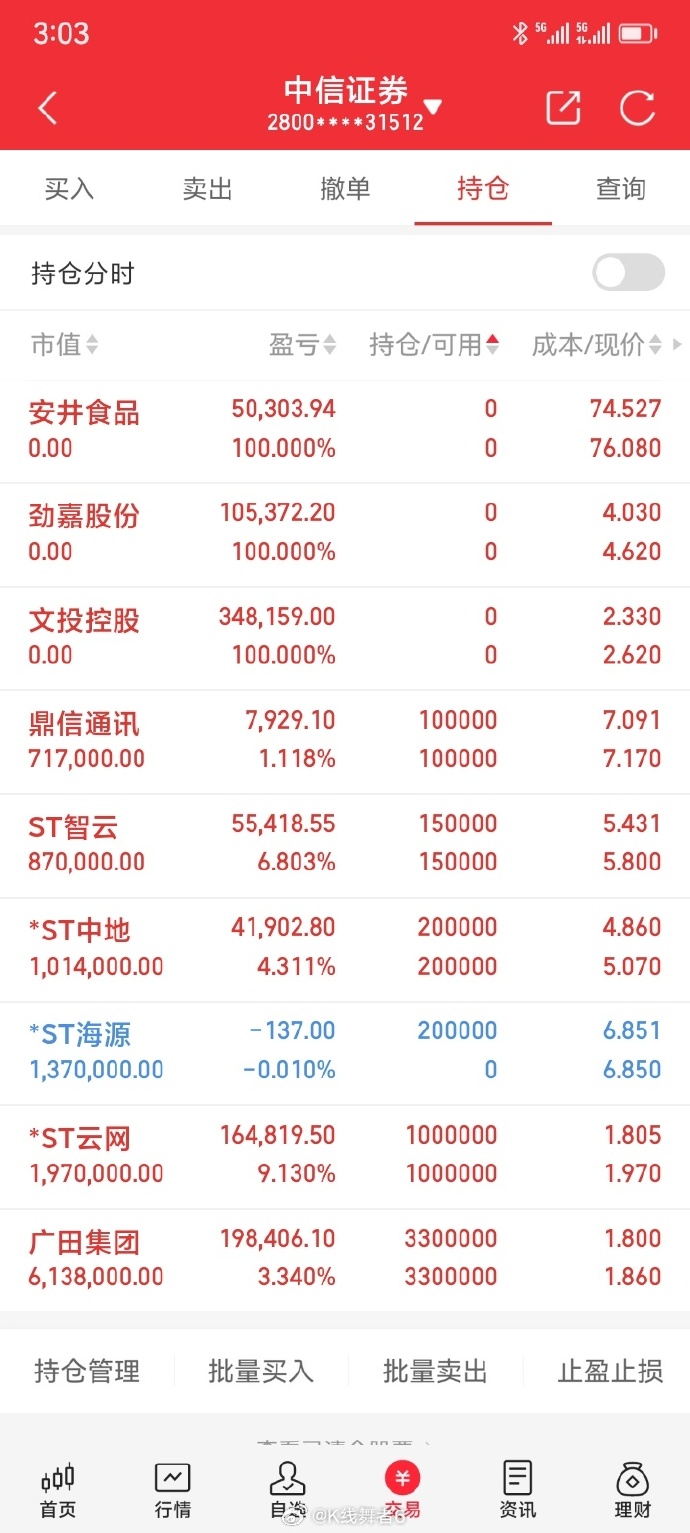Sort by 持仓/可用 column header

pos(434,345)
